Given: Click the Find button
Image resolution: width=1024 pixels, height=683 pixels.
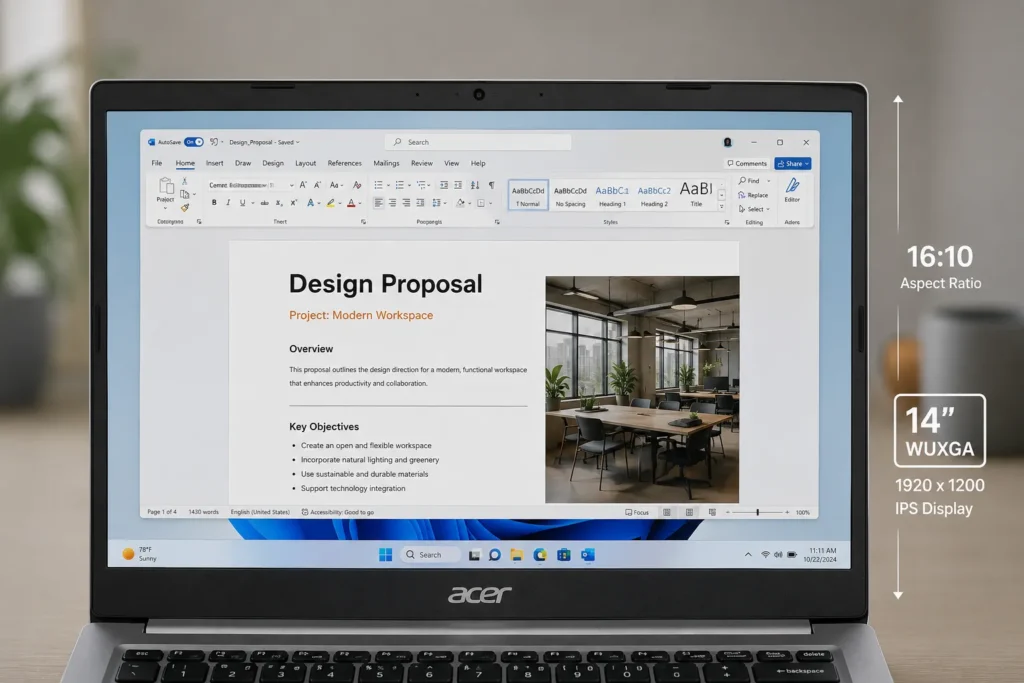Looking at the screenshot, I should 749,180.
